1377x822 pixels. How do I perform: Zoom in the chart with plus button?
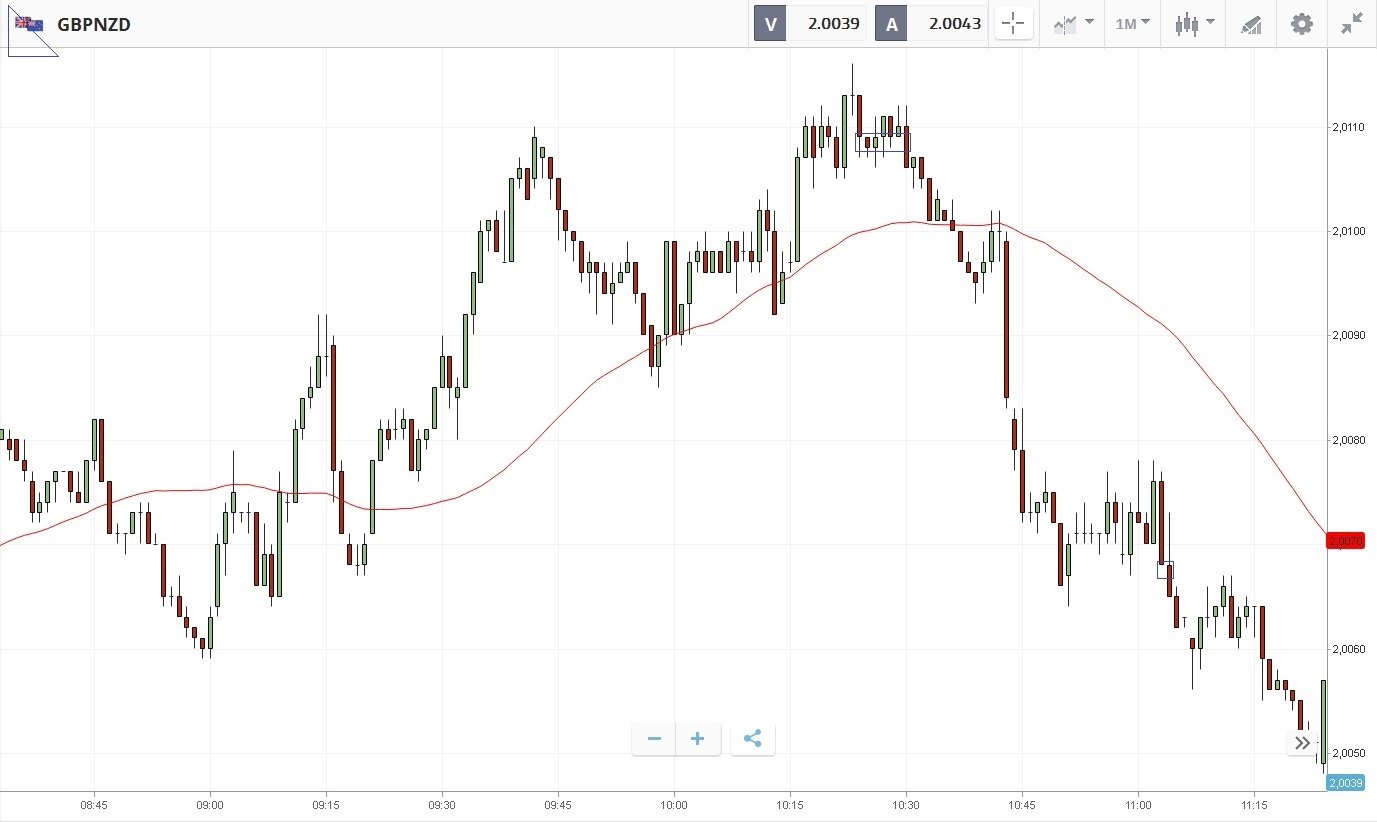click(698, 739)
